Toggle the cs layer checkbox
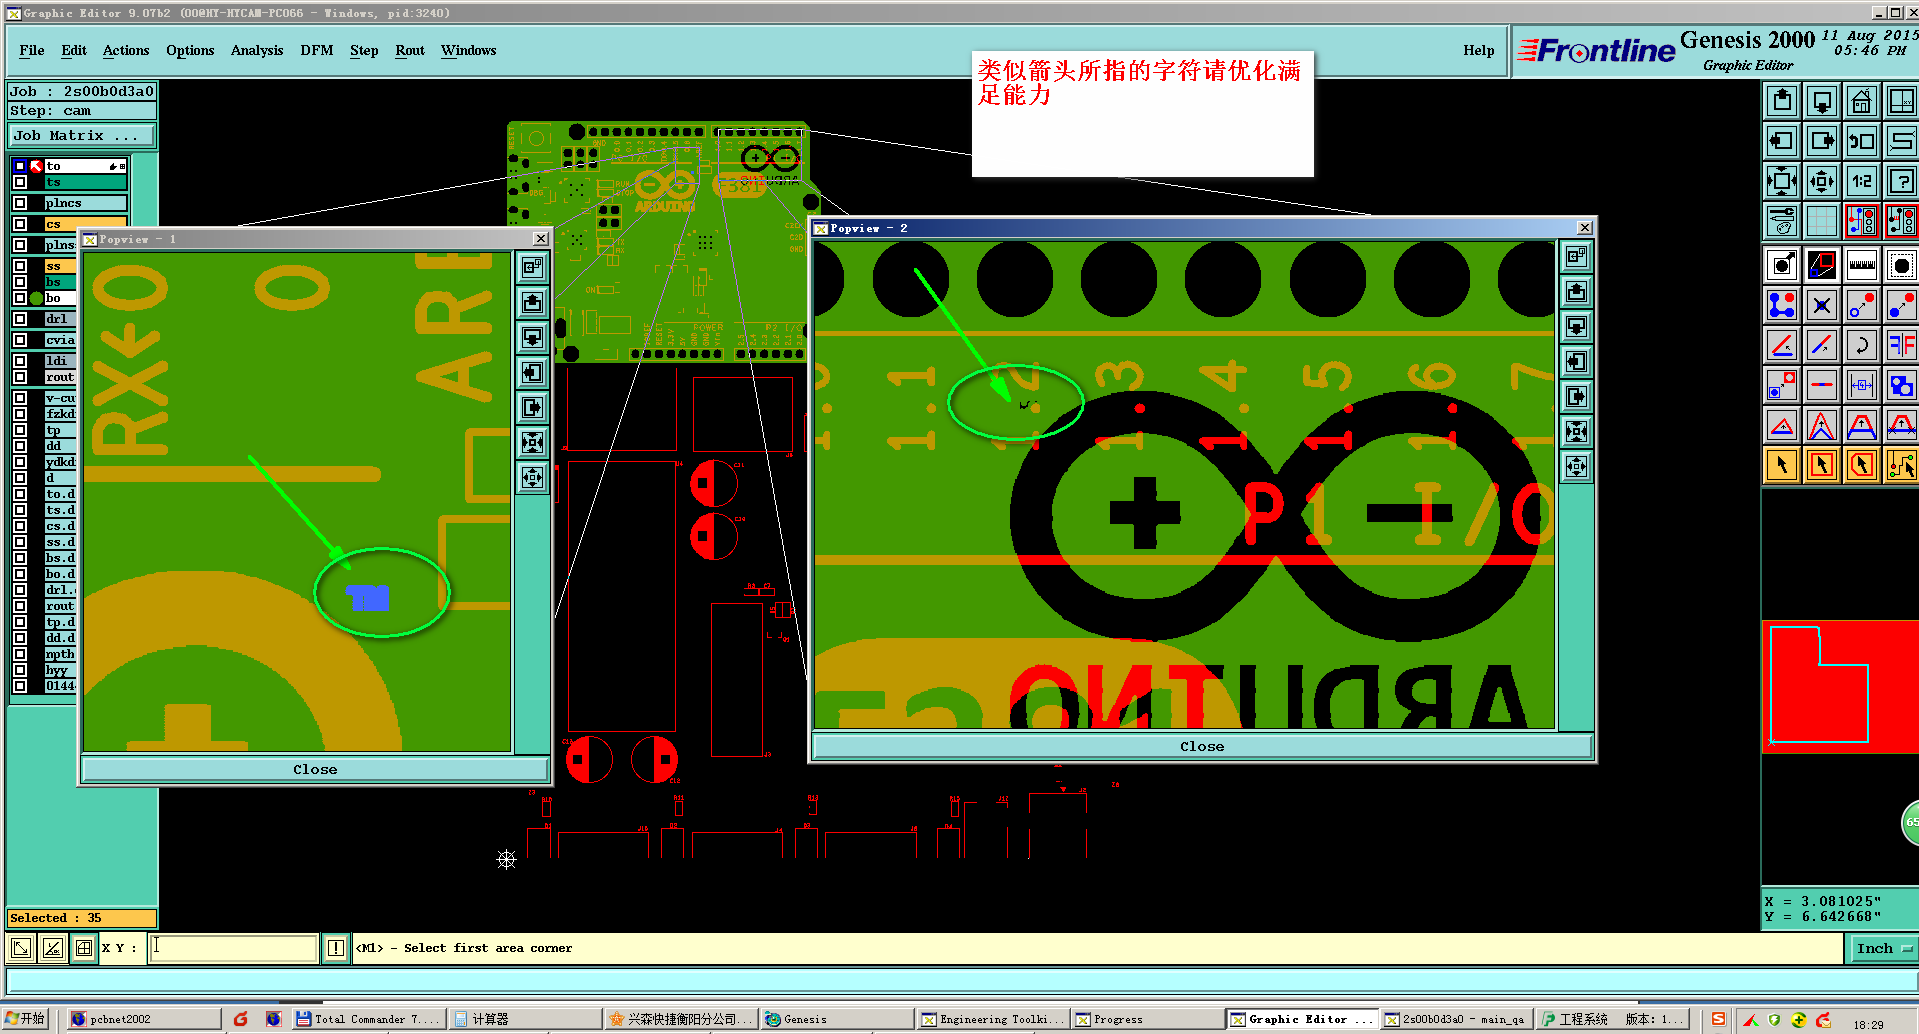Screen dimensions: 1919x1034 pyautogui.click(x=20, y=224)
